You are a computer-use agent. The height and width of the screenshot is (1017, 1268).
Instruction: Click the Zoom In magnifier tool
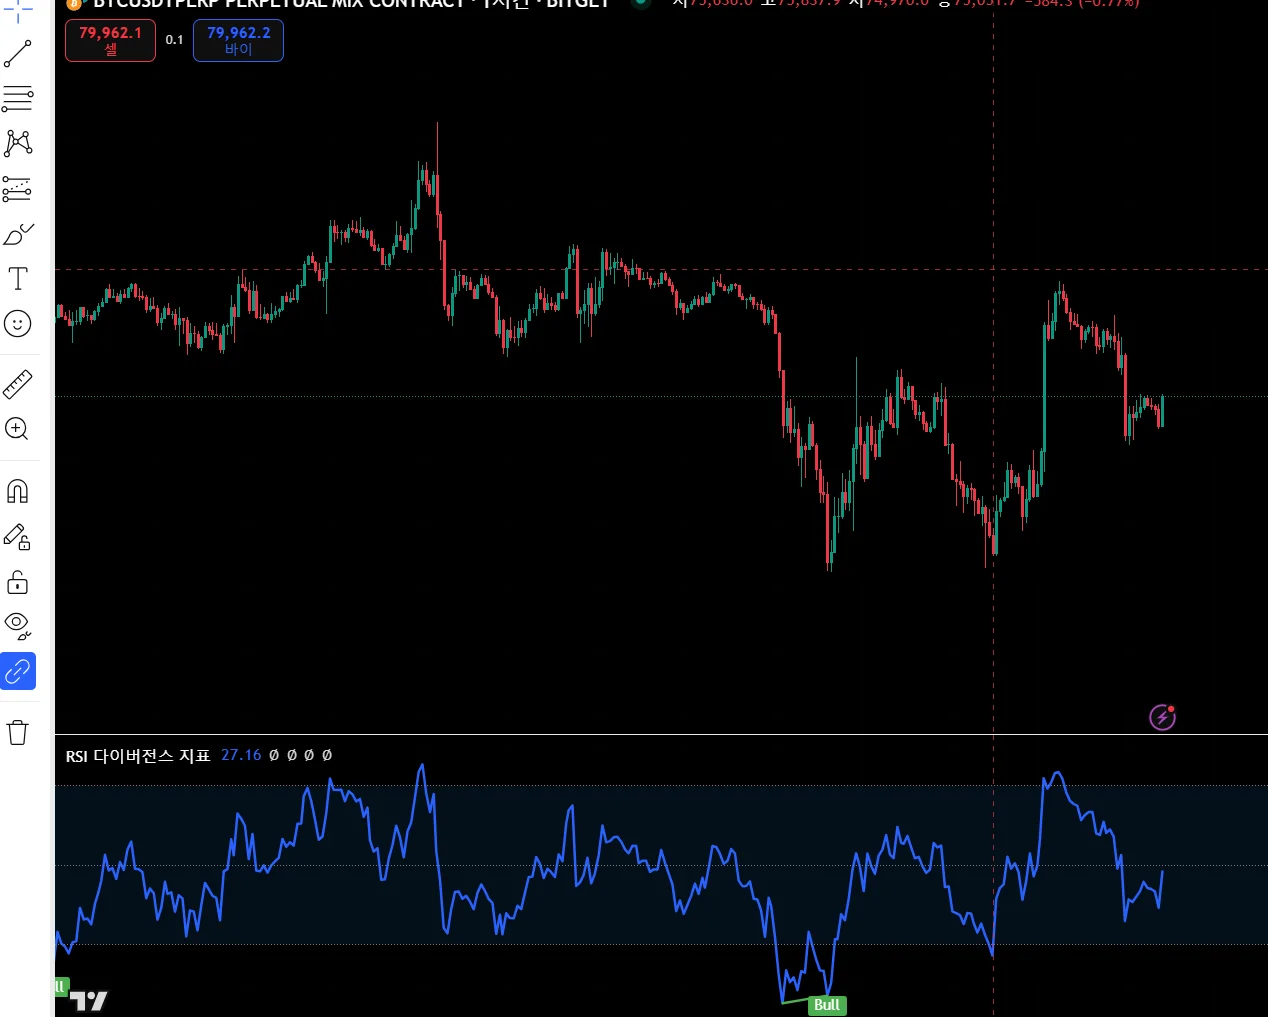click(x=18, y=429)
